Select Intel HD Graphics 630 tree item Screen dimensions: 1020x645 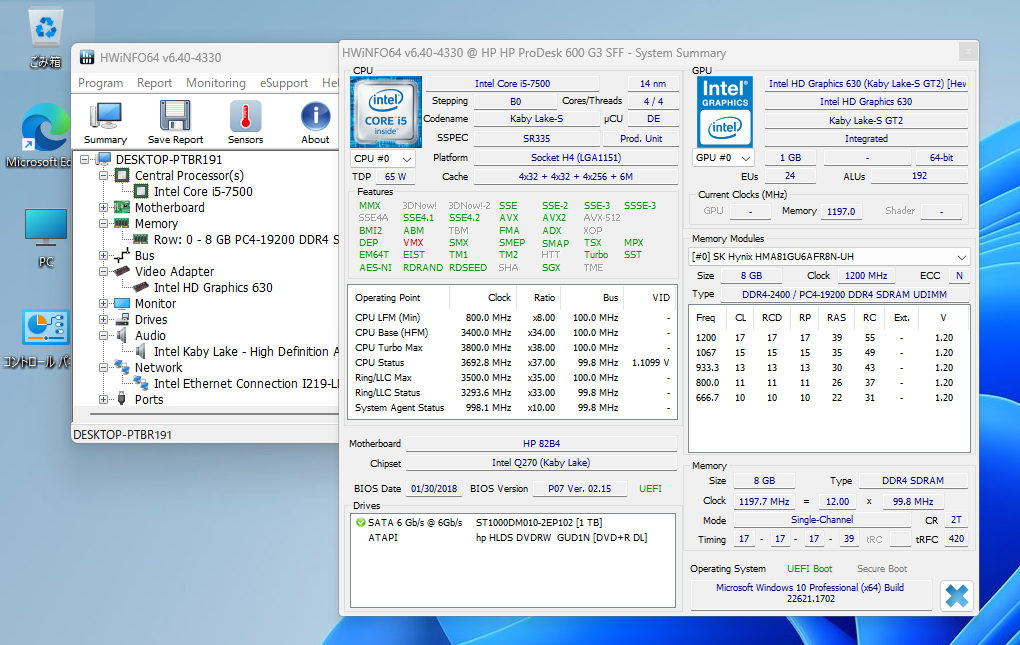(212, 288)
